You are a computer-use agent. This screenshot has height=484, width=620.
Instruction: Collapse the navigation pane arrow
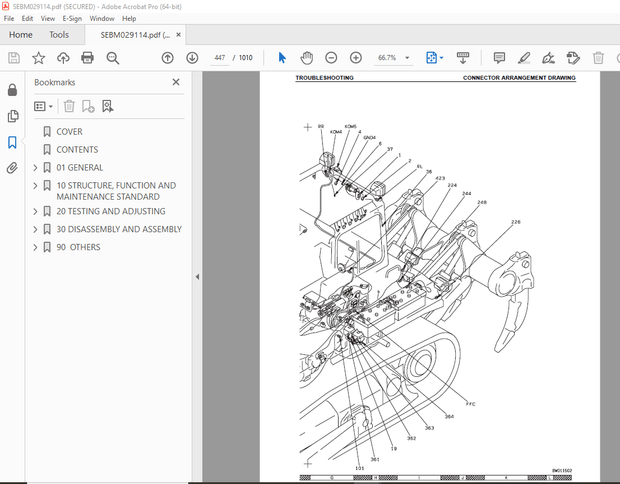tap(197, 277)
